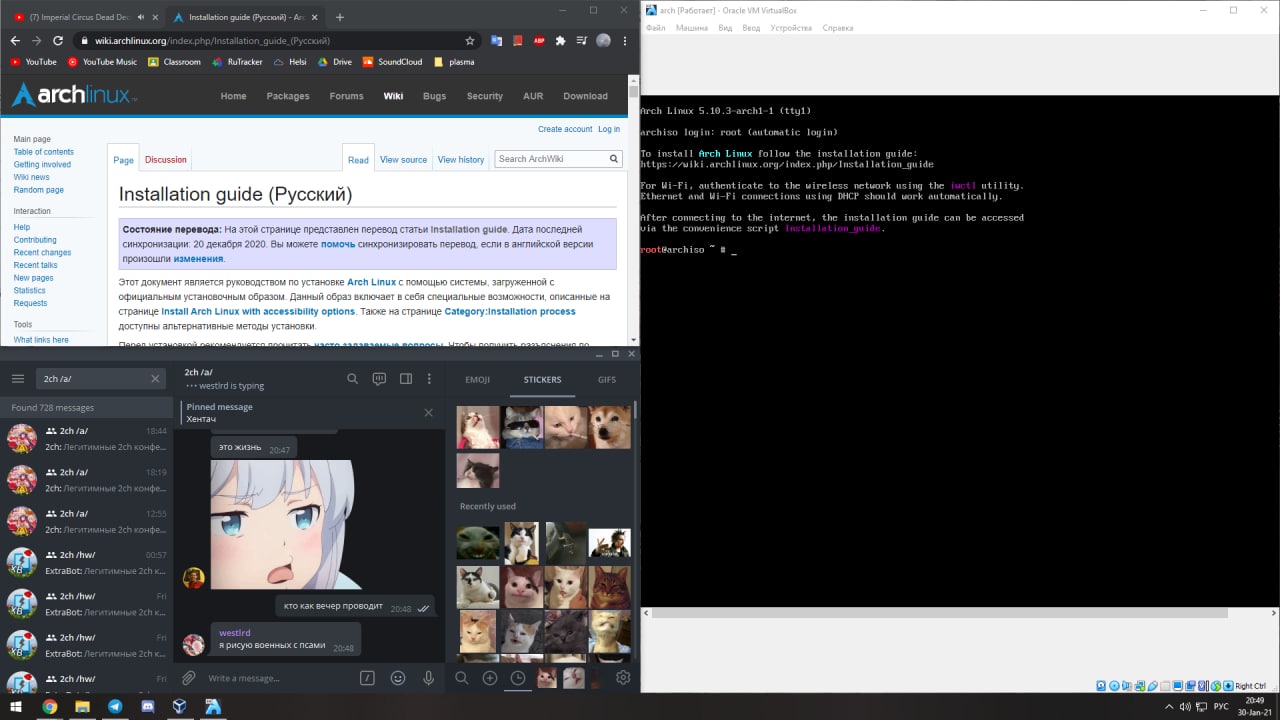Toggle Telegram's right info sidebar panel

(406, 379)
